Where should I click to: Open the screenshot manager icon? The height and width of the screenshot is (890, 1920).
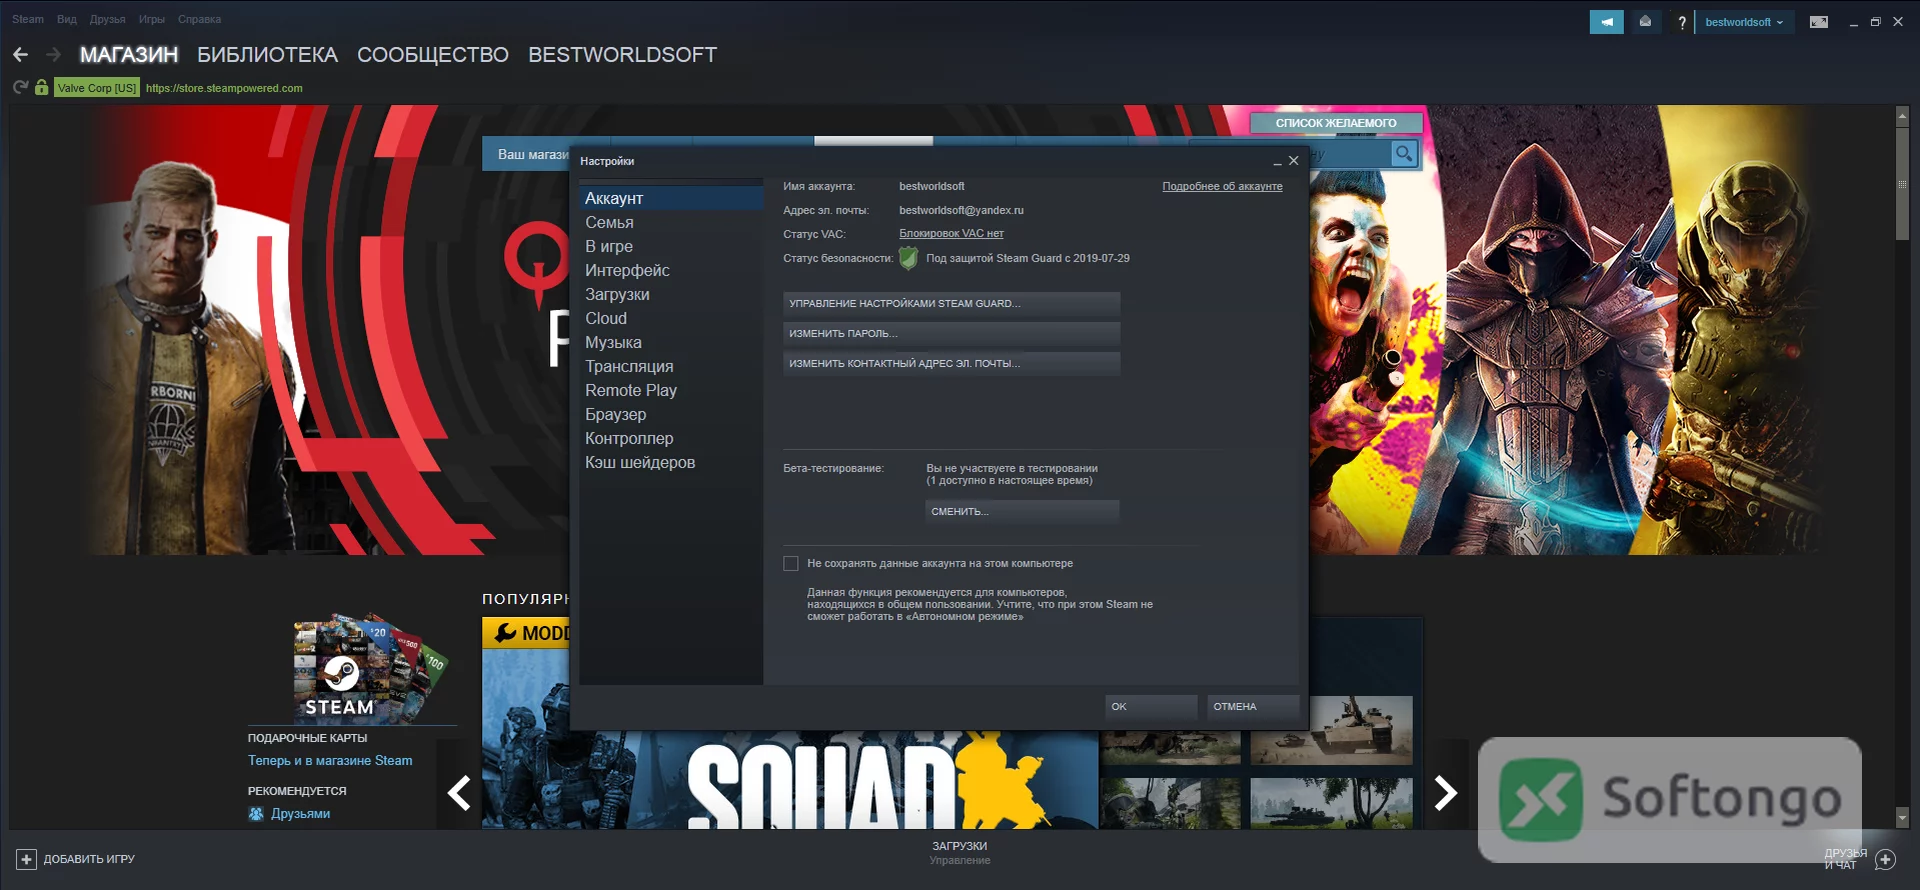tap(1819, 22)
